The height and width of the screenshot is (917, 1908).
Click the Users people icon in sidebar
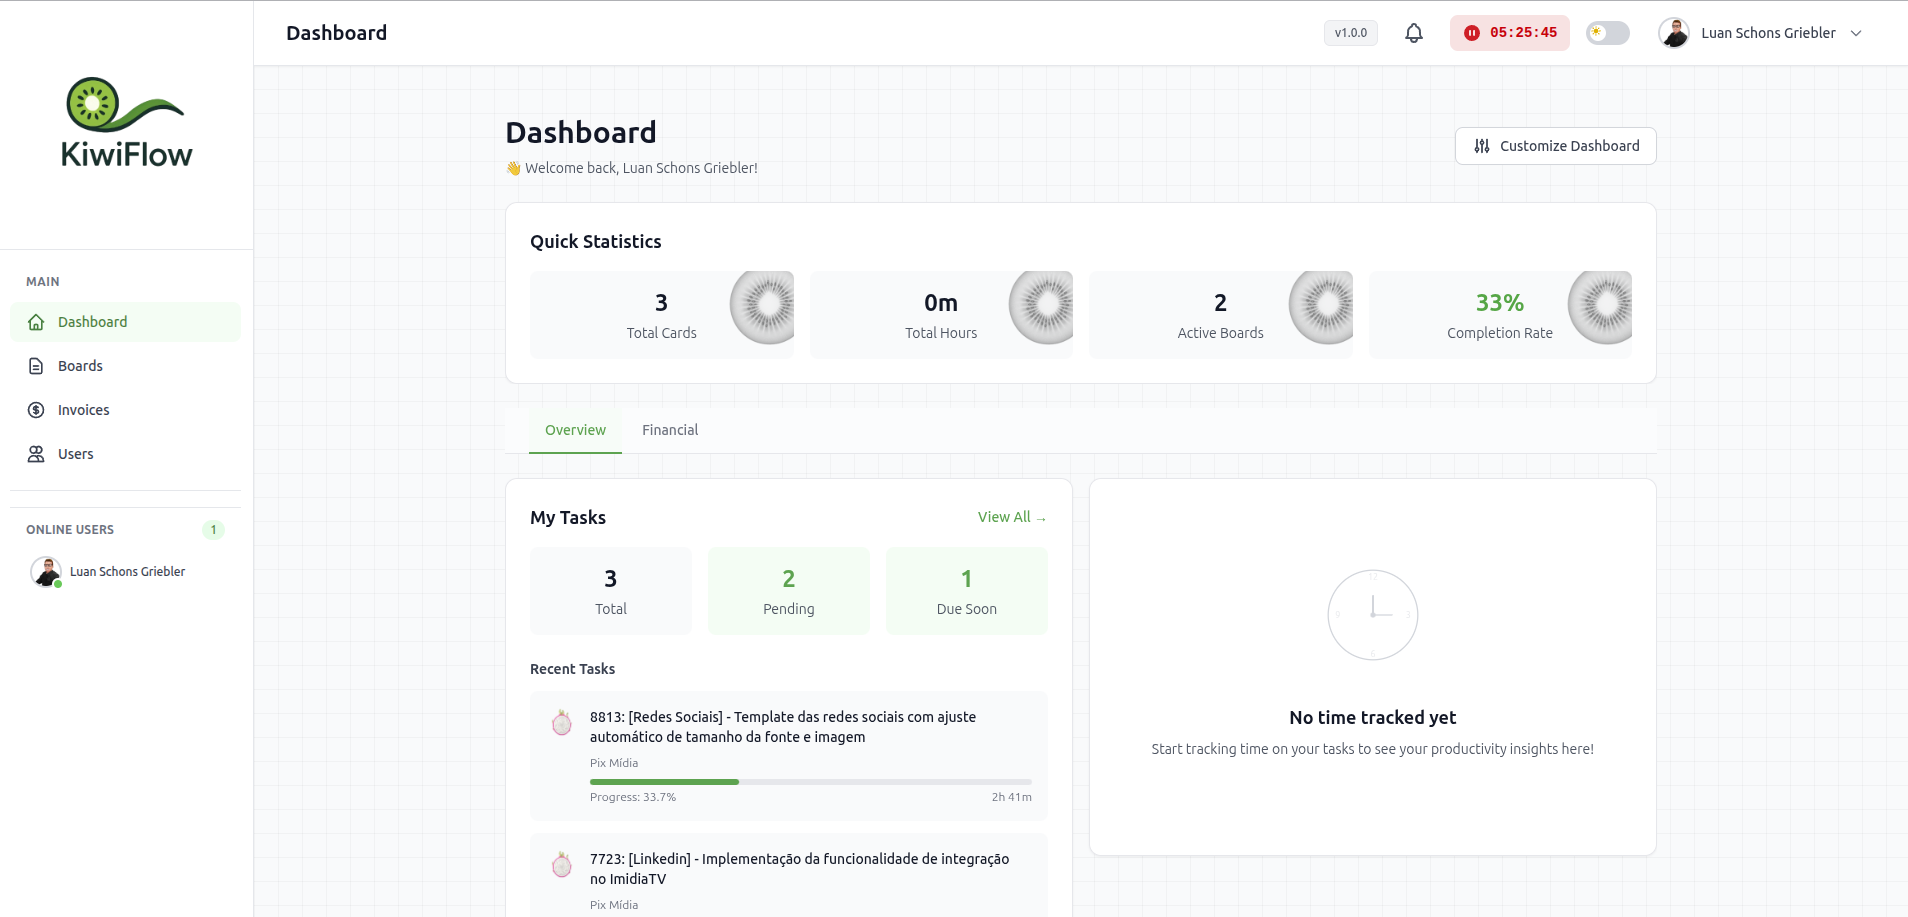click(x=36, y=454)
